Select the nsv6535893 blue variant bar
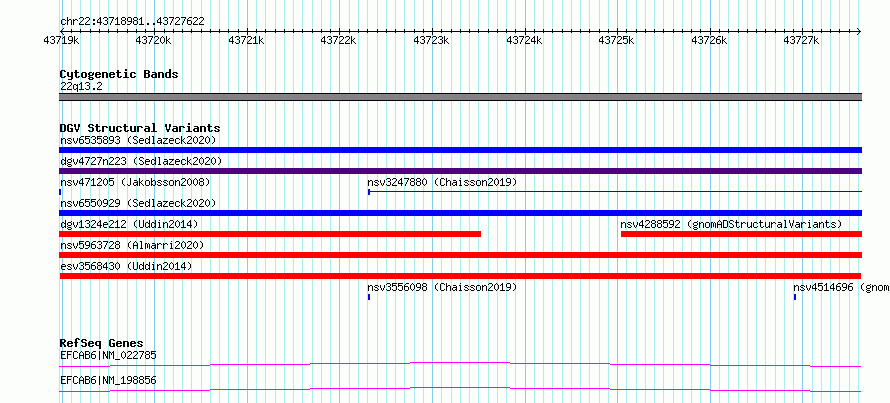The image size is (890, 403). click(460, 150)
